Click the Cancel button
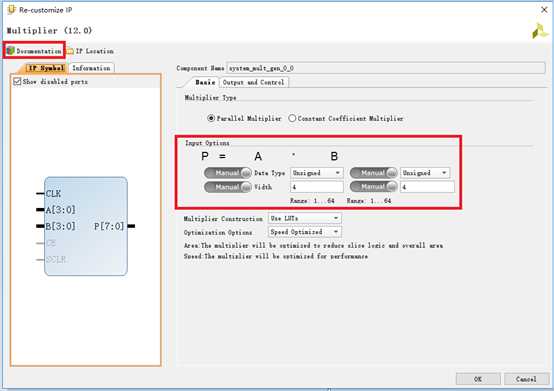The image size is (554, 391). tap(526, 379)
